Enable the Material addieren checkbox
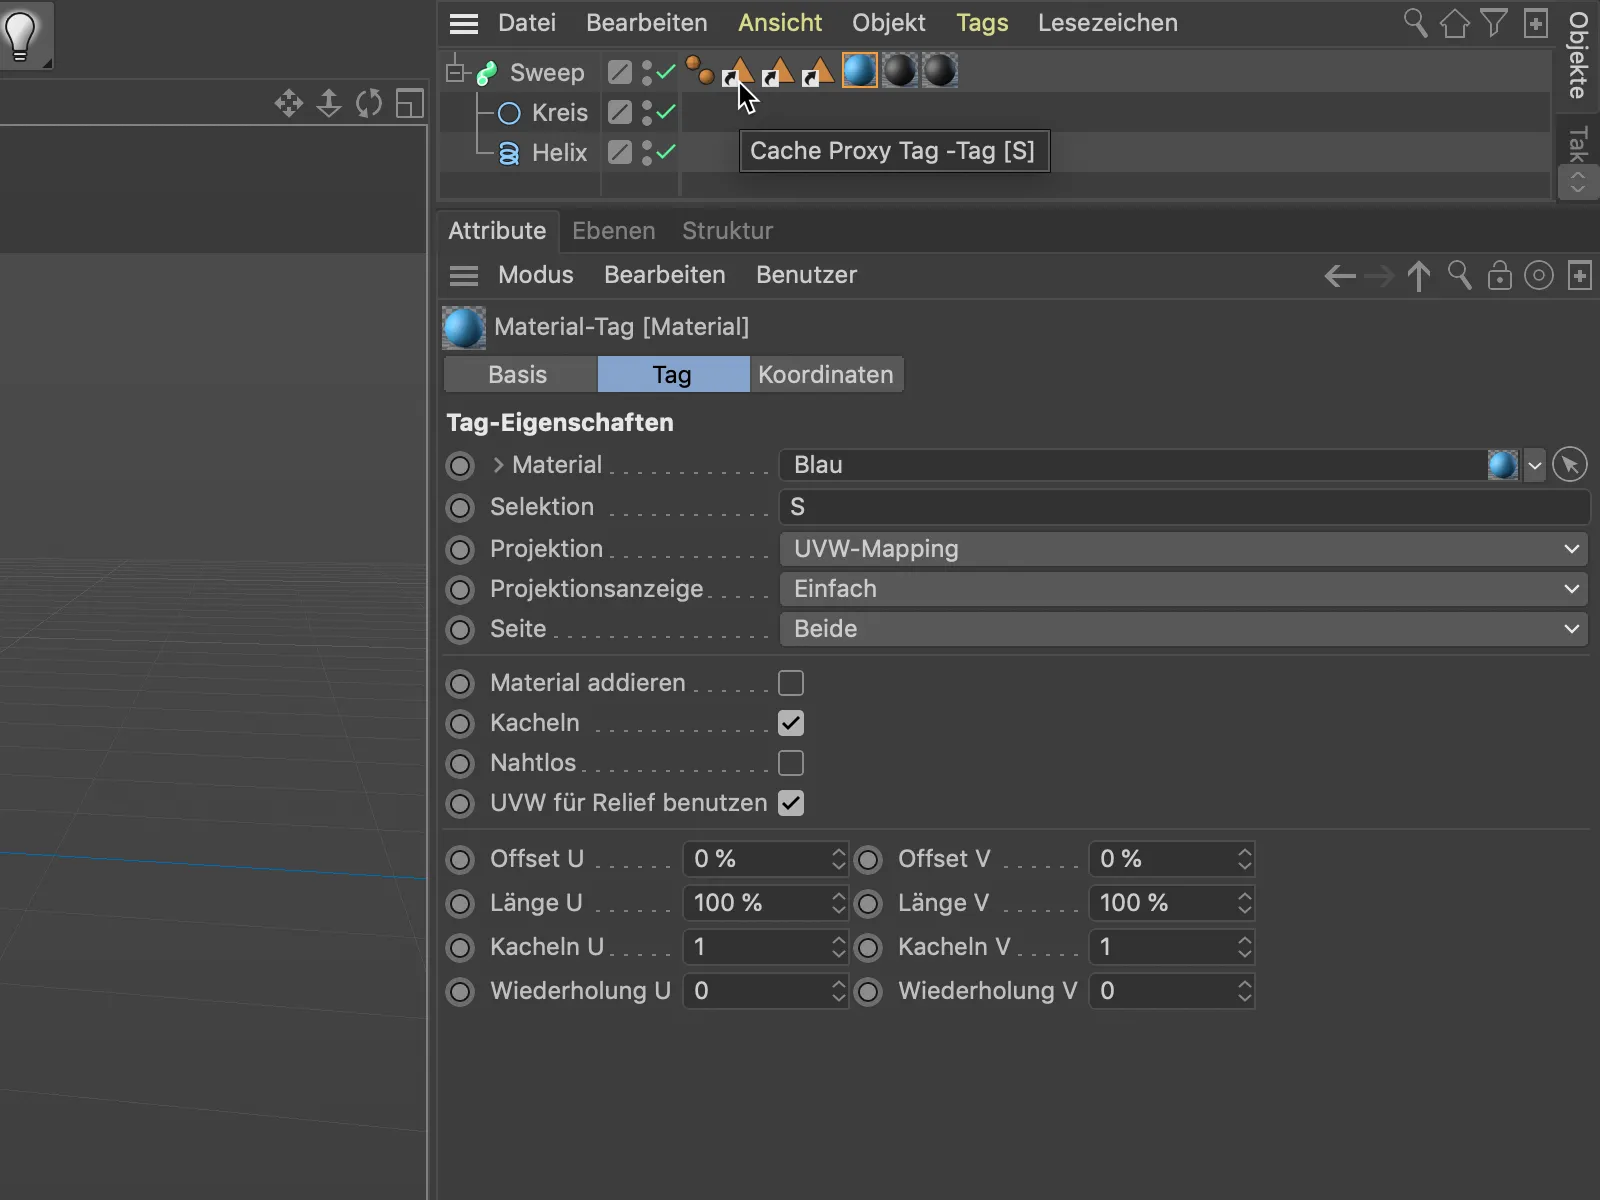Screen dimensions: 1600x1200 pyautogui.click(x=791, y=683)
